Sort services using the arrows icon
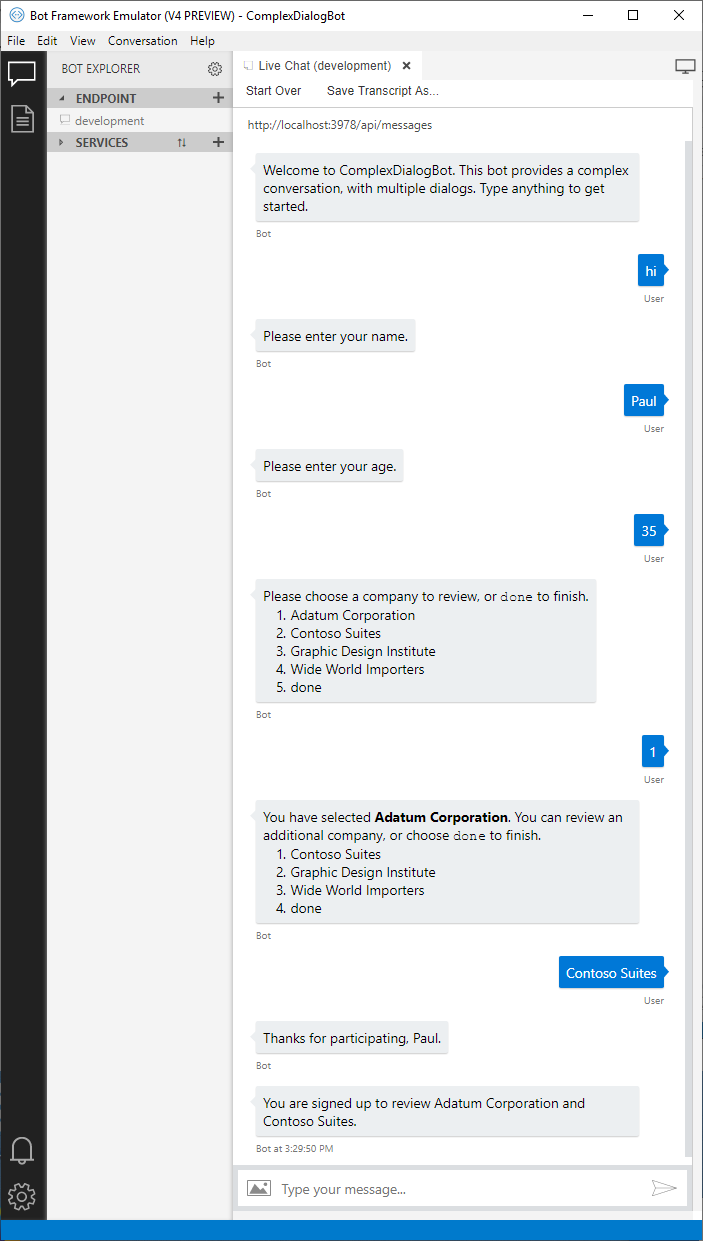This screenshot has width=703, height=1241. click(x=182, y=142)
